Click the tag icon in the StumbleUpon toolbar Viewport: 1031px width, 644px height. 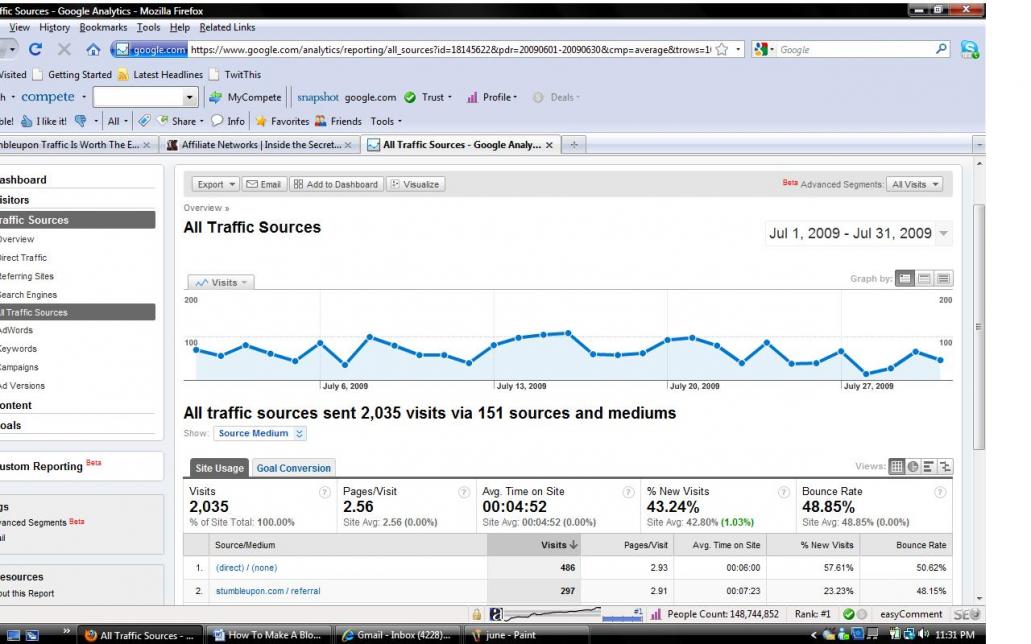point(144,121)
